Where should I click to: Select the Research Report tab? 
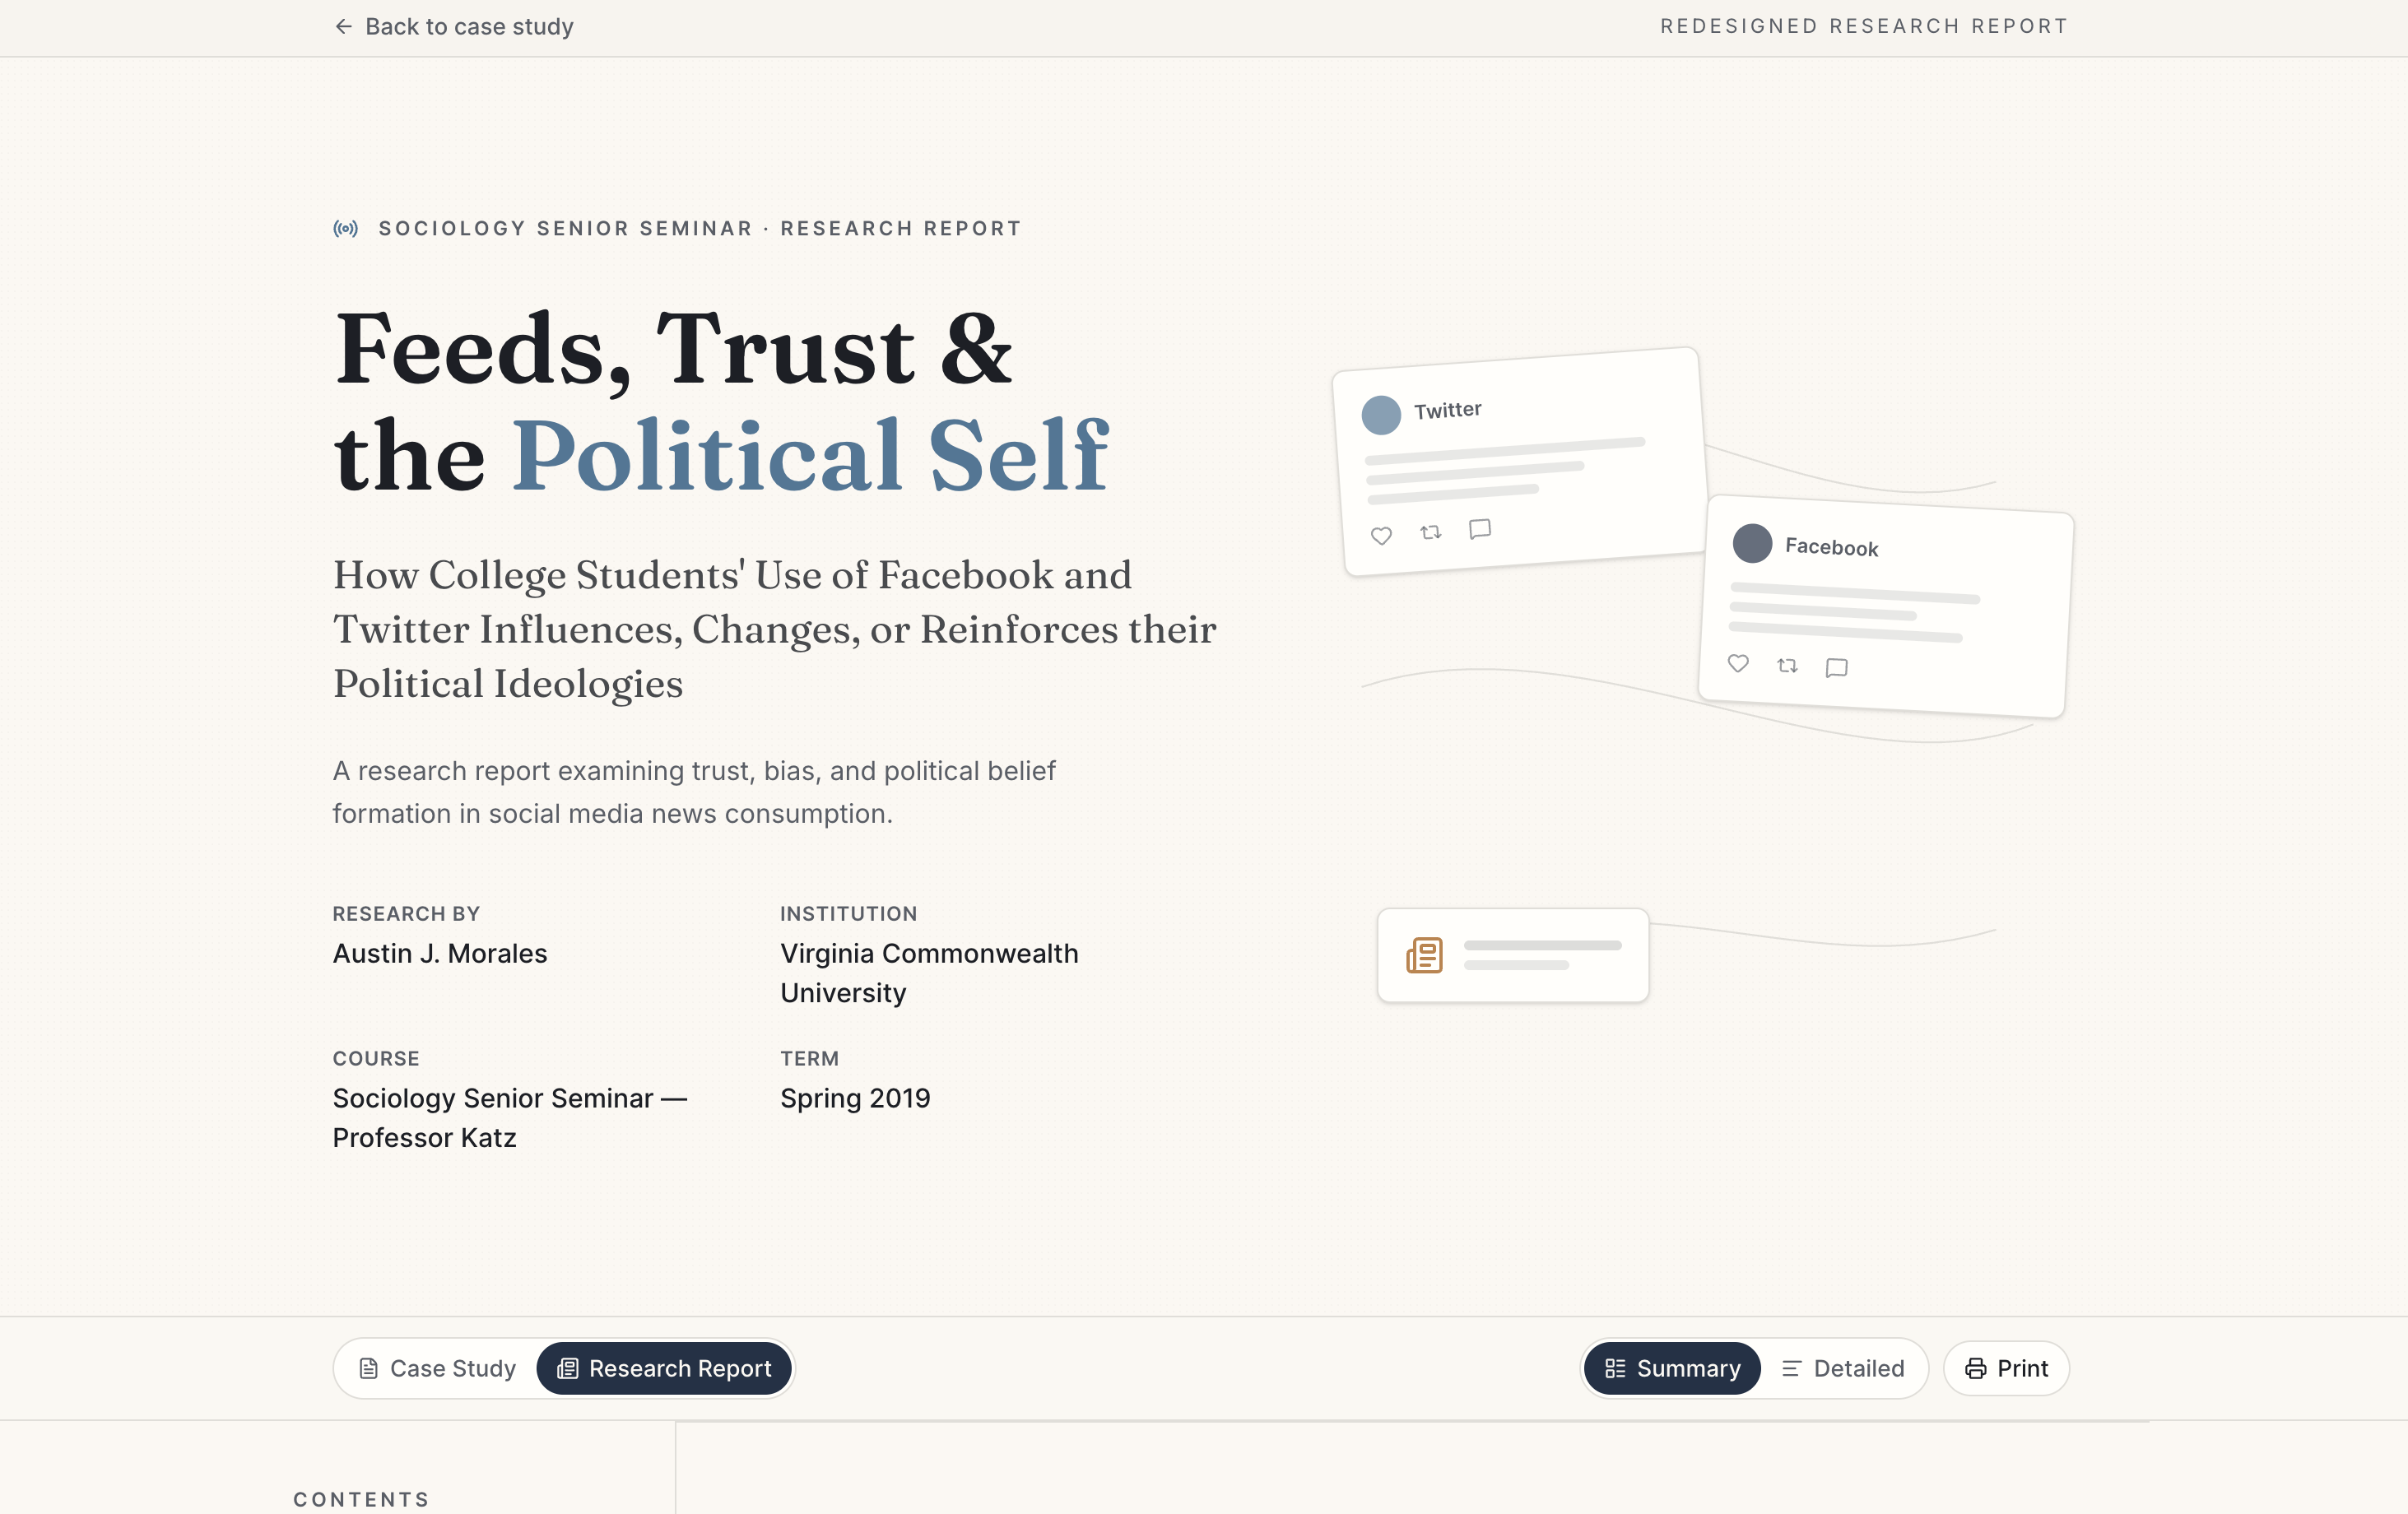[x=664, y=1368]
